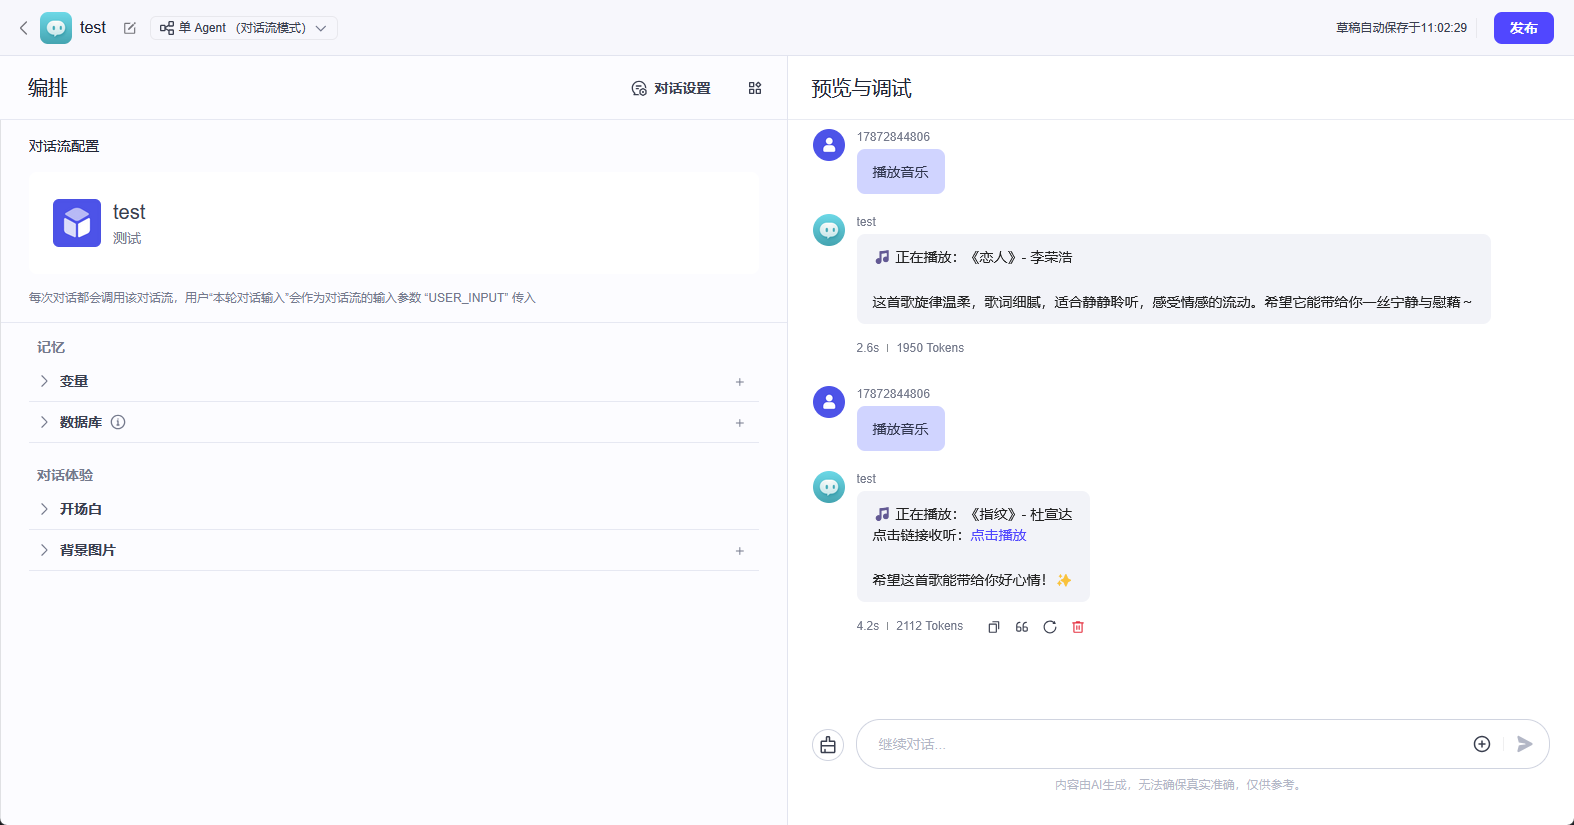This screenshot has height=825, width=1574.
Task: Click the grid layout icon beside 对话设置
Action: tap(755, 88)
